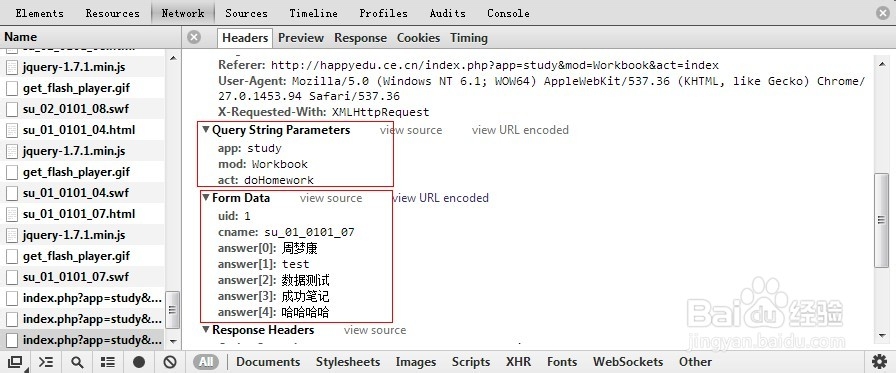The width and height of the screenshot is (896, 373).
Task: Collapse the Response Headers section
Action: coord(206,330)
